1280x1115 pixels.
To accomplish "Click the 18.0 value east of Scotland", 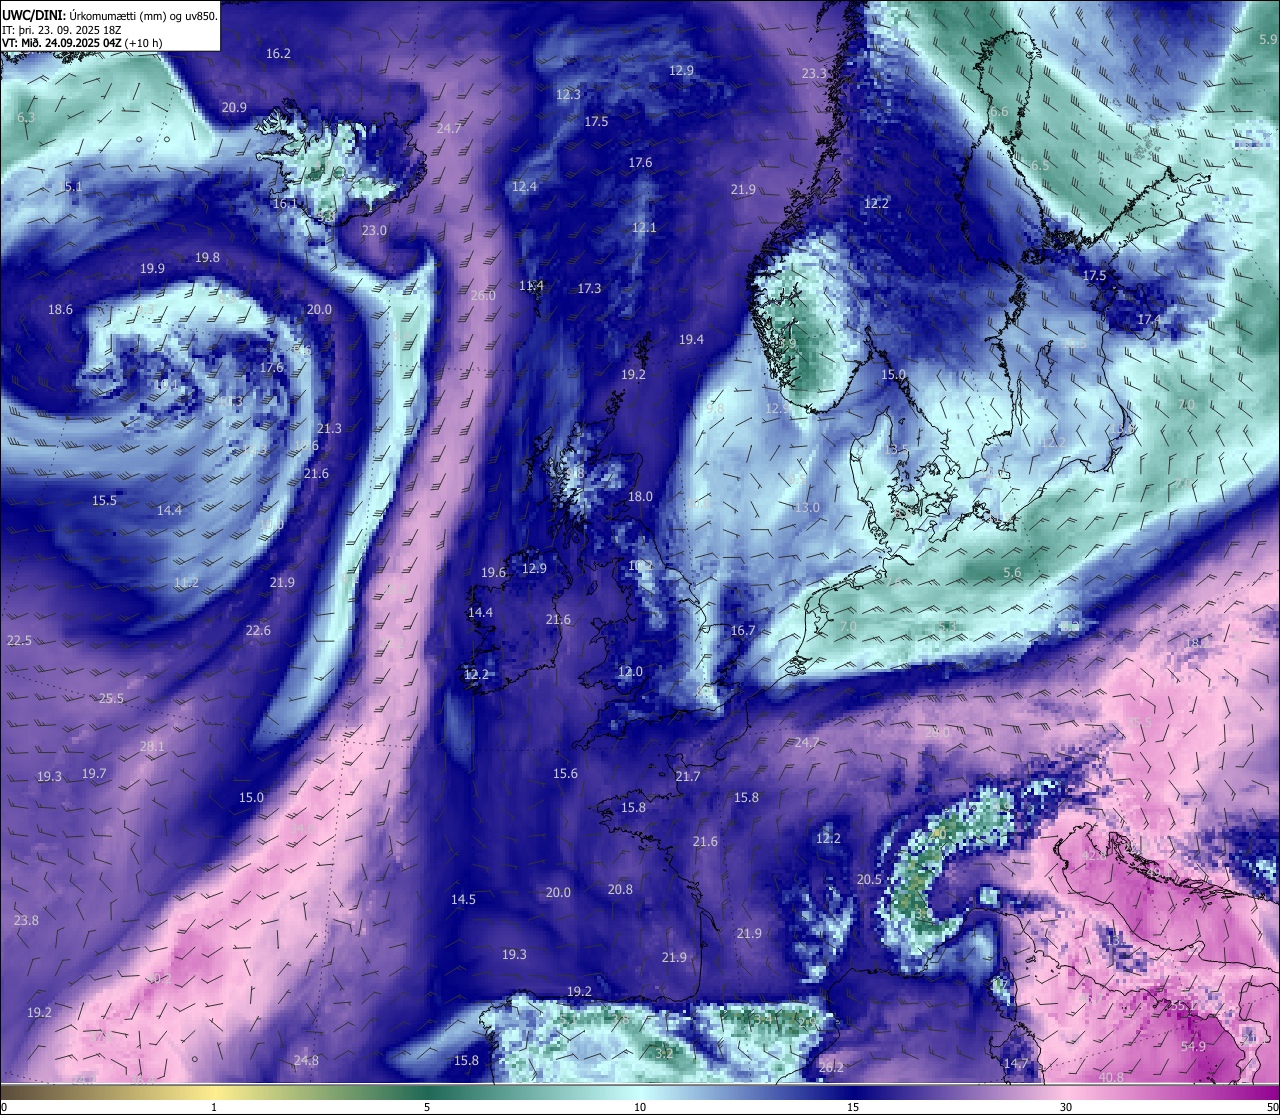I will (x=640, y=496).
